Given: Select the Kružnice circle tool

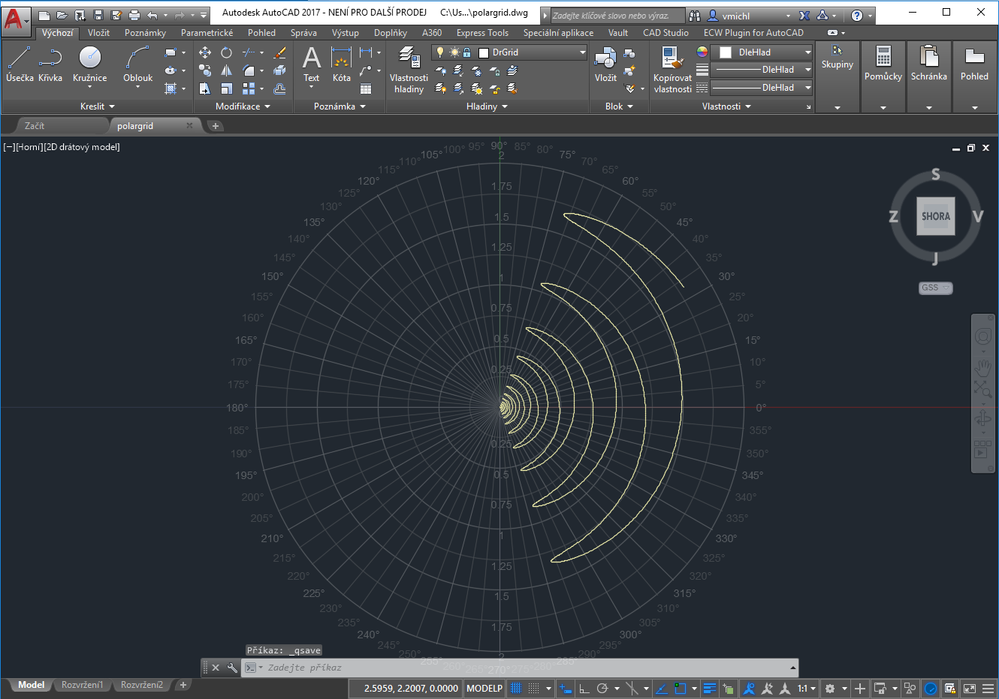Looking at the screenshot, I should point(89,64).
